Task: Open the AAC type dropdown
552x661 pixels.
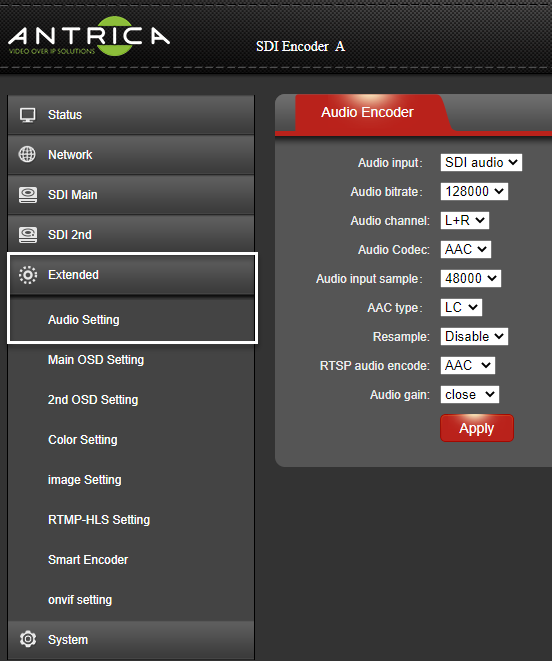Action: (x=461, y=307)
